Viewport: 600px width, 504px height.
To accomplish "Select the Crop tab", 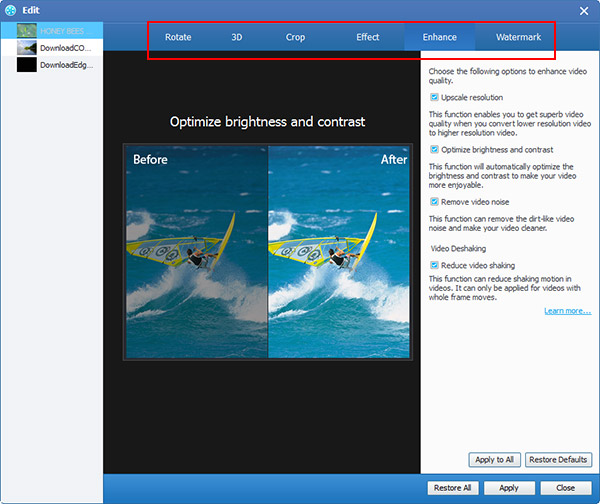I will pyautogui.click(x=295, y=37).
